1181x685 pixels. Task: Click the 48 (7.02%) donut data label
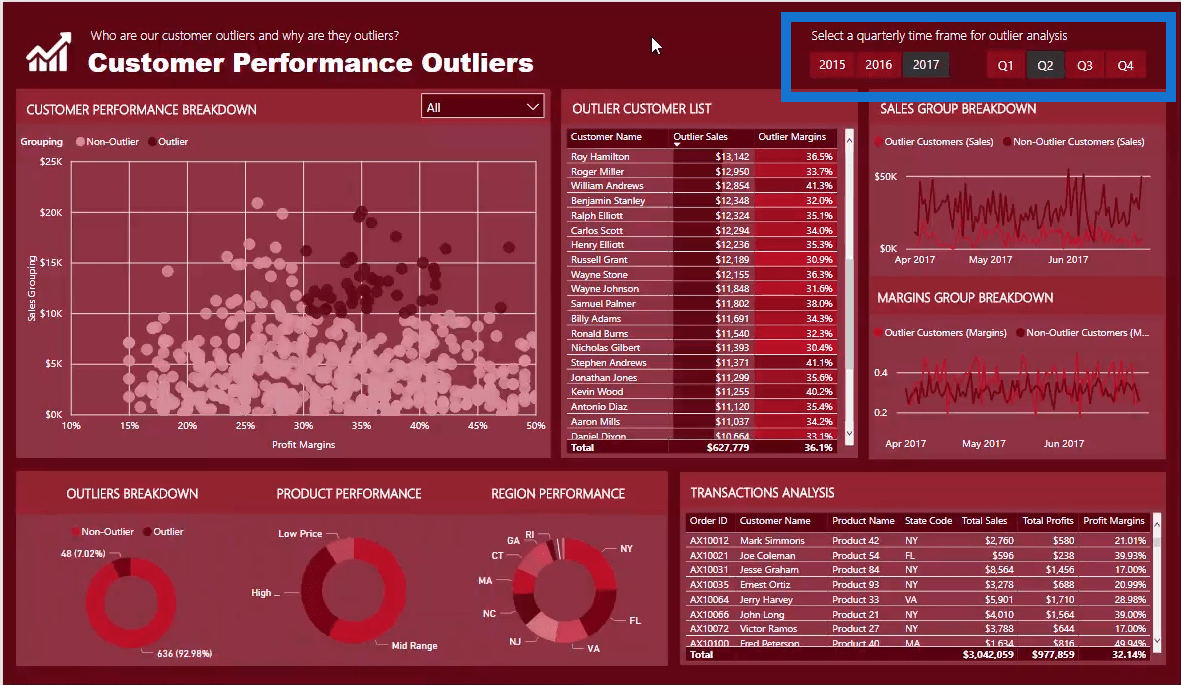click(83, 554)
